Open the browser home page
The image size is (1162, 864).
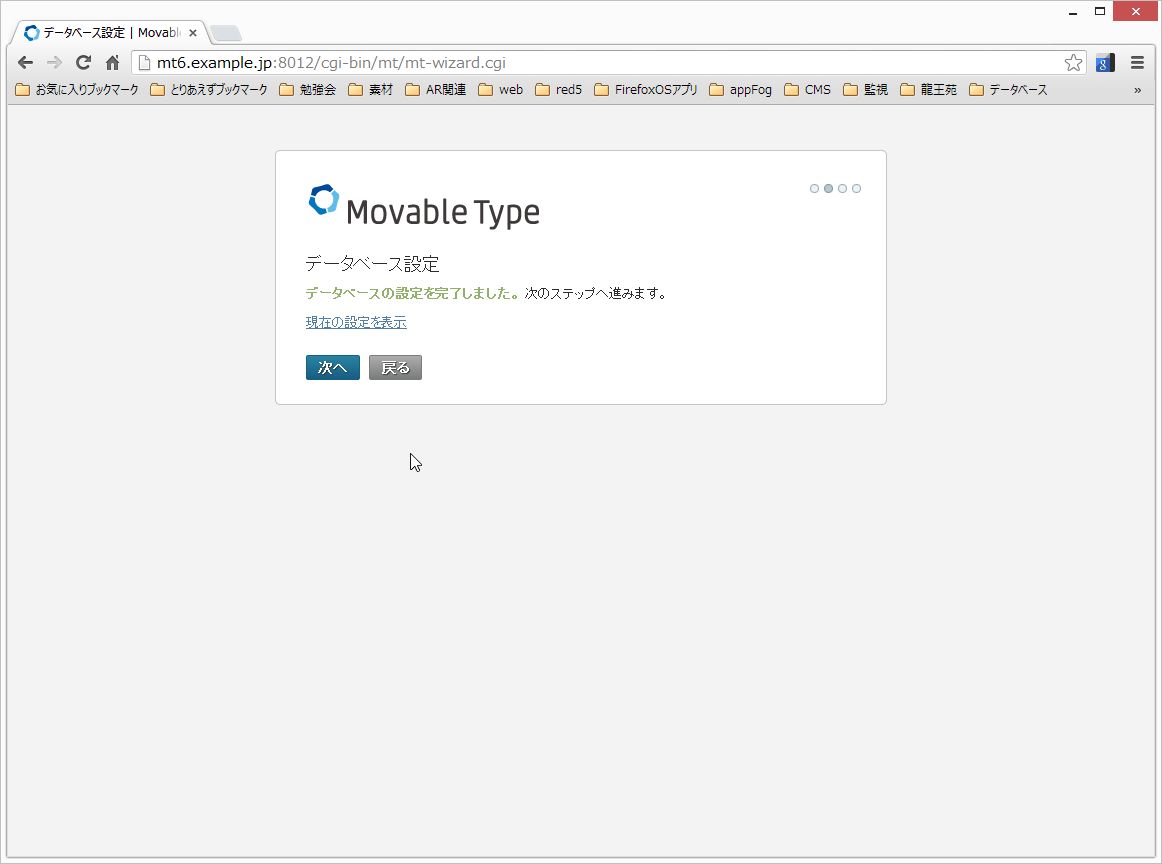pos(113,63)
